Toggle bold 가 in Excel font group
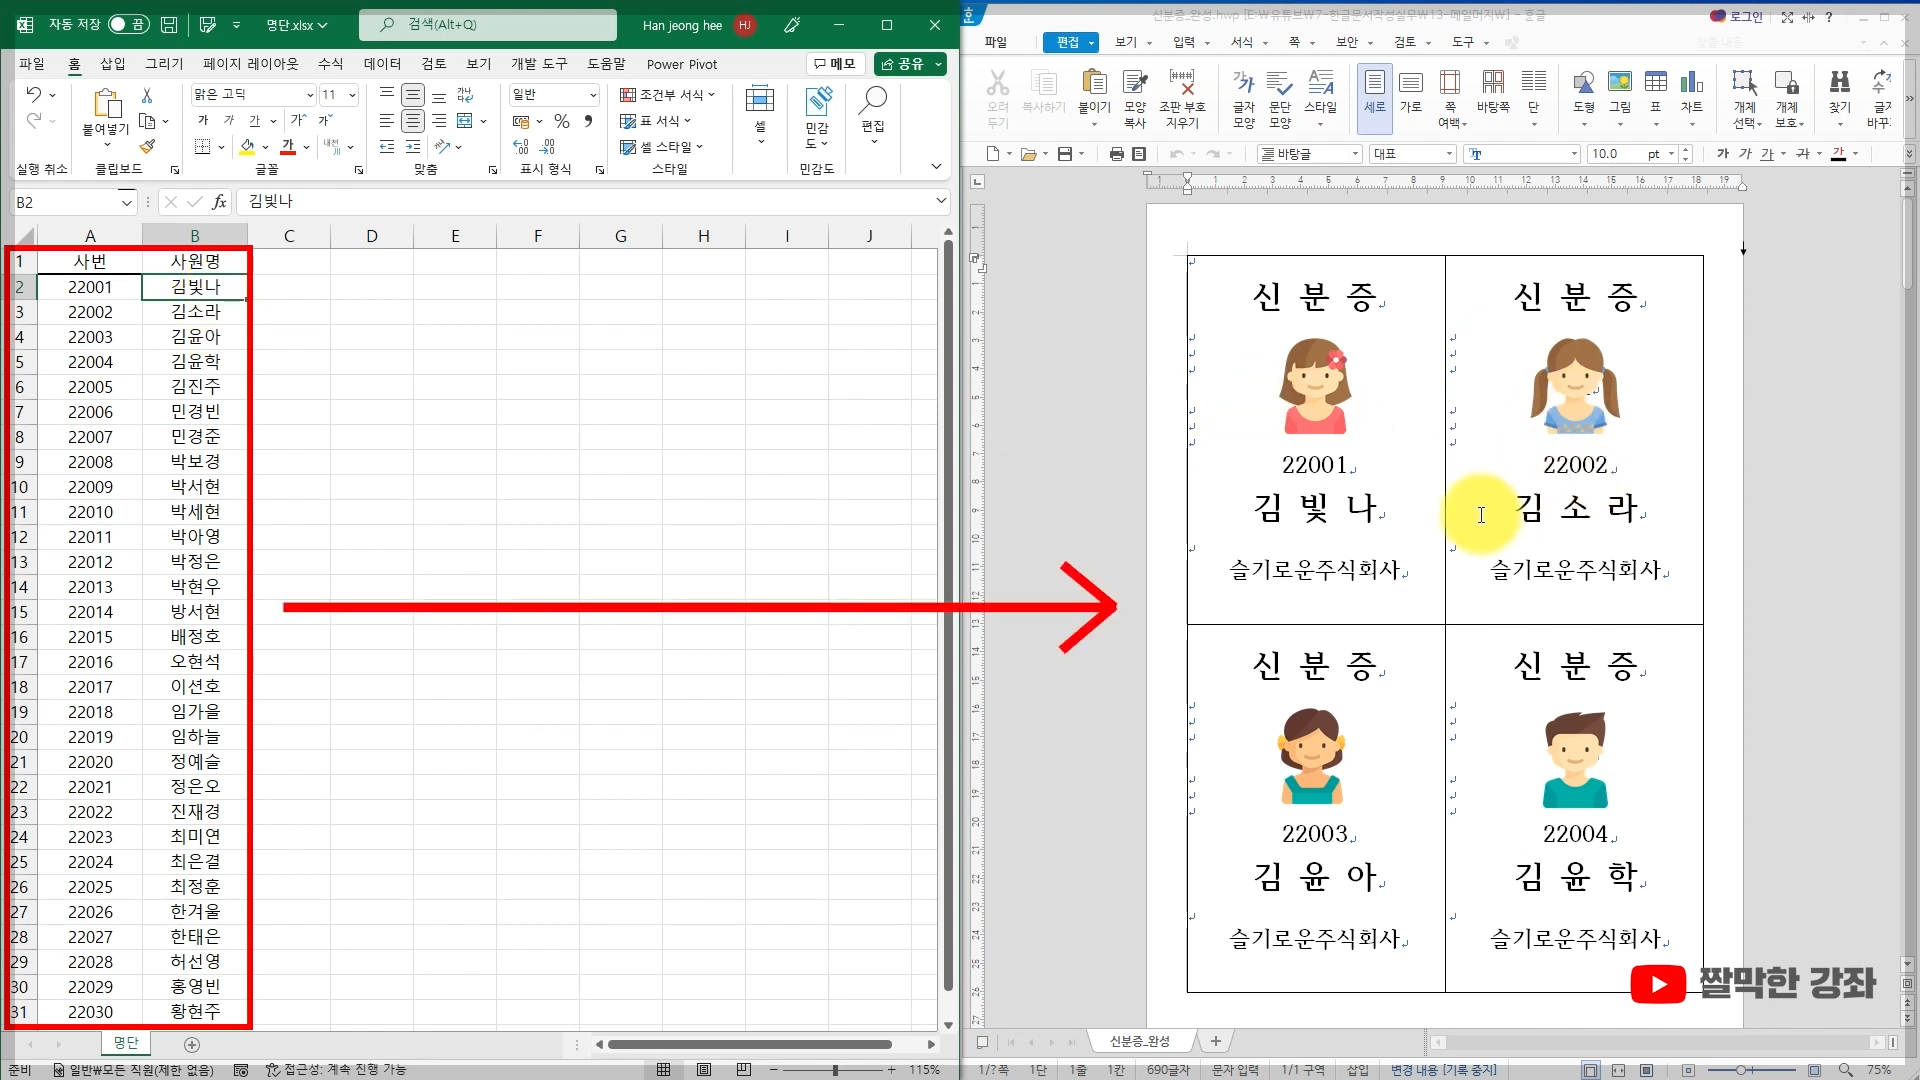This screenshot has width=1920, height=1080. pos(203,121)
